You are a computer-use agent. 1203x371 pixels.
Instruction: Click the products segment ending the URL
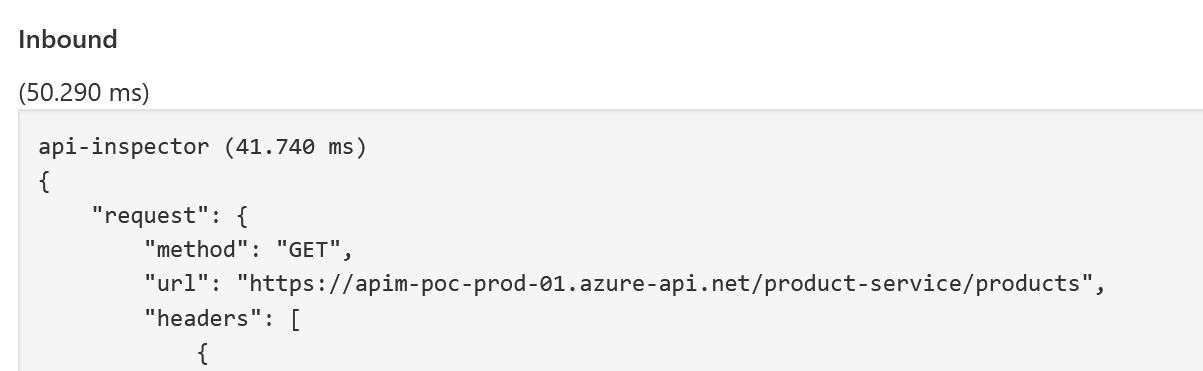1027,284
